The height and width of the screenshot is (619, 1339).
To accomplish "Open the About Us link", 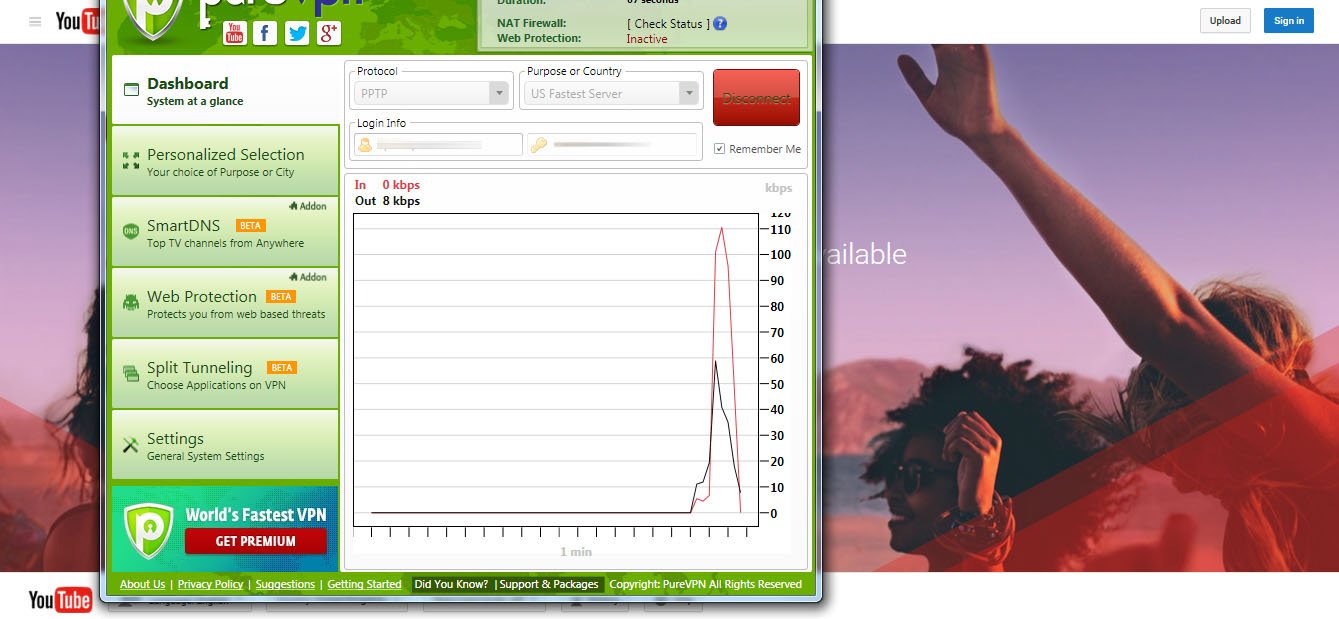I will point(142,584).
